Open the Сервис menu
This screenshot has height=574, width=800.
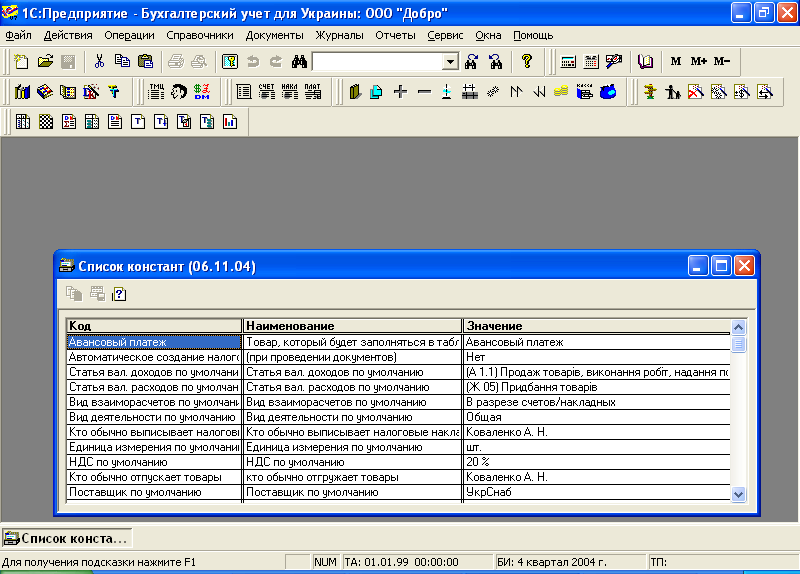click(x=445, y=35)
